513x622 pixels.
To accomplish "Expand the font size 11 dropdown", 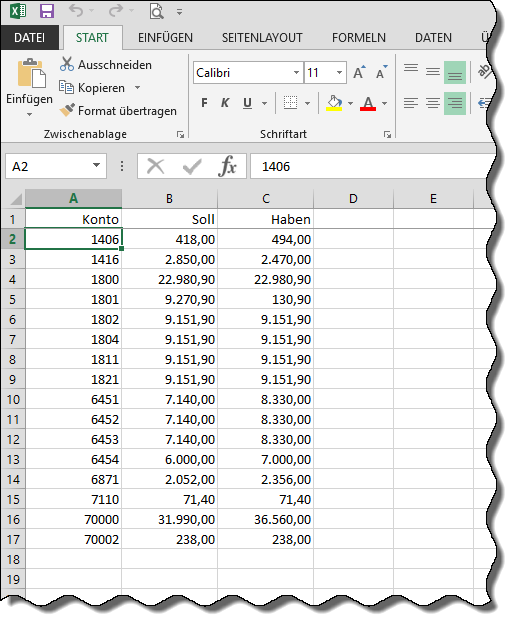I will pyautogui.click(x=339, y=73).
